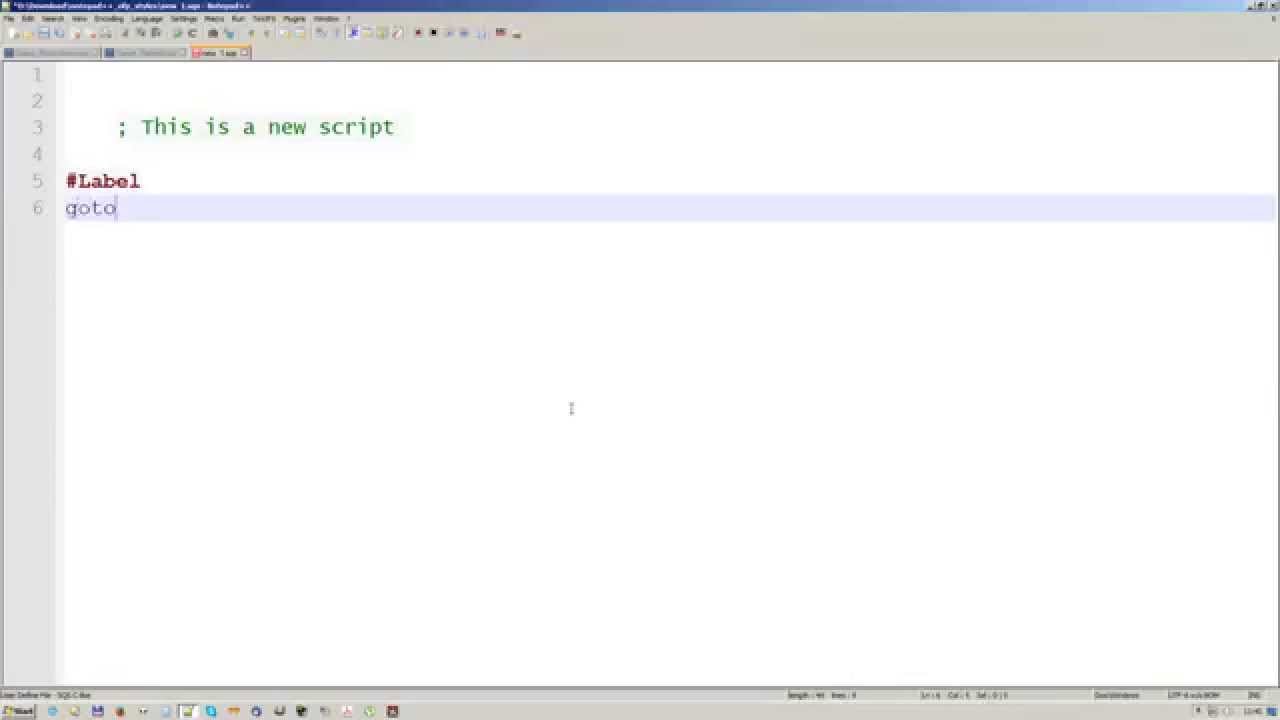Open Find with the binoculars toolbar icon
This screenshot has width=1280, height=720.
click(213, 33)
